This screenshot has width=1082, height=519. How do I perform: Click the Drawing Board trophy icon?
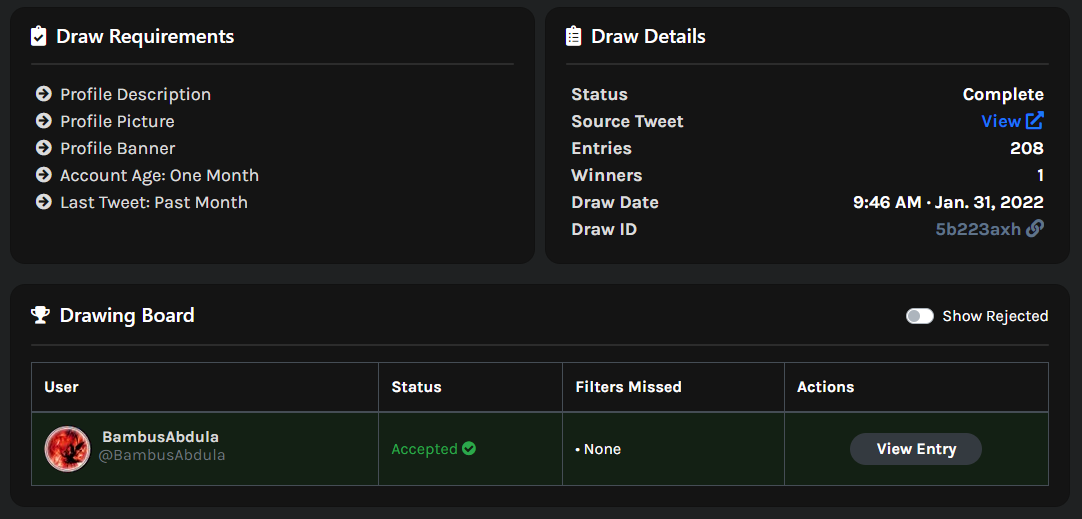pos(40,316)
